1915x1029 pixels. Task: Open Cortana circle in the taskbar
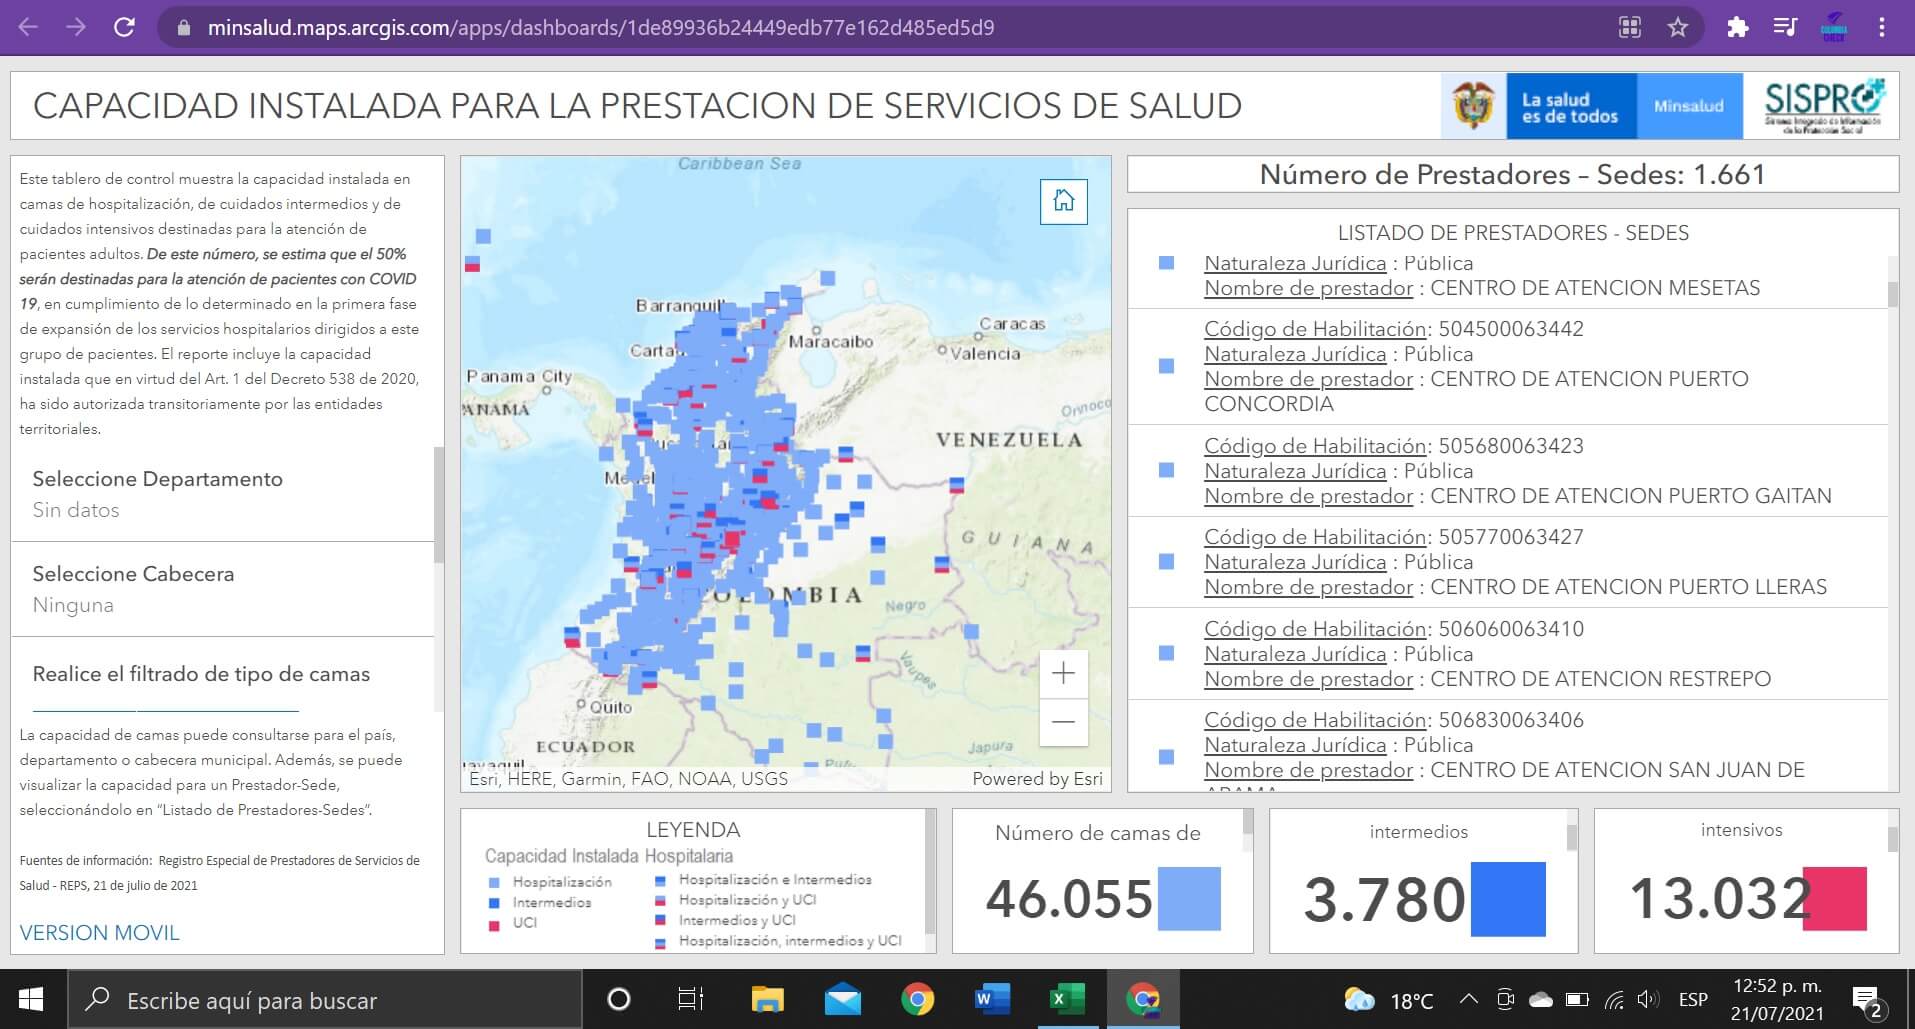click(x=619, y=999)
